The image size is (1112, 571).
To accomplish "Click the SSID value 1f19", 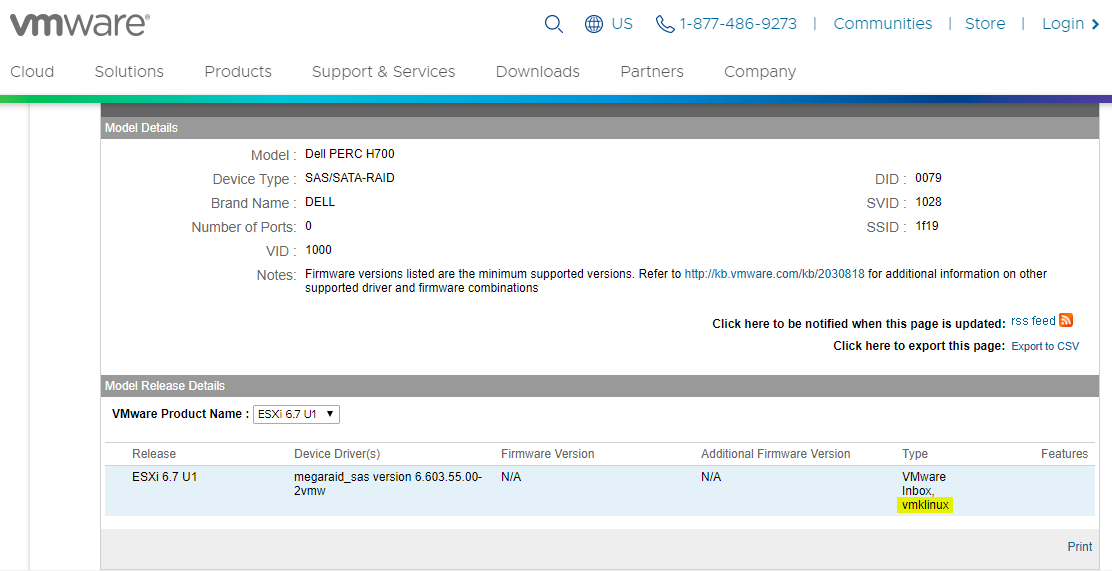I will pyautogui.click(x=927, y=226).
